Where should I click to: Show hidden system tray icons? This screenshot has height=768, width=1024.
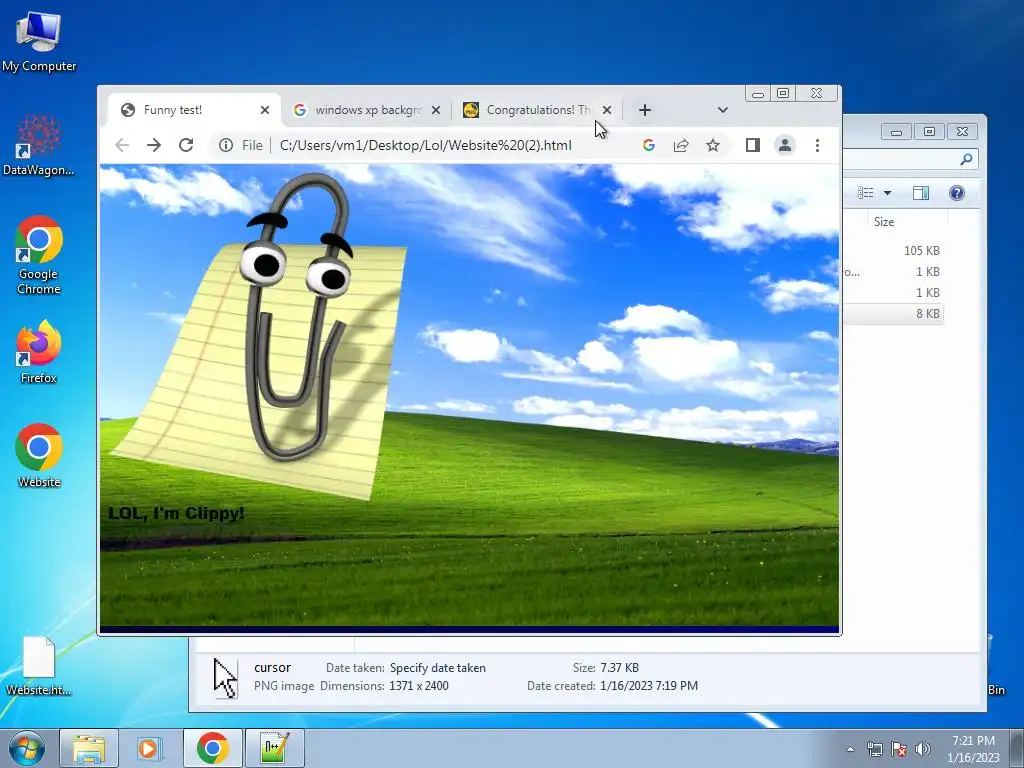(x=850, y=749)
